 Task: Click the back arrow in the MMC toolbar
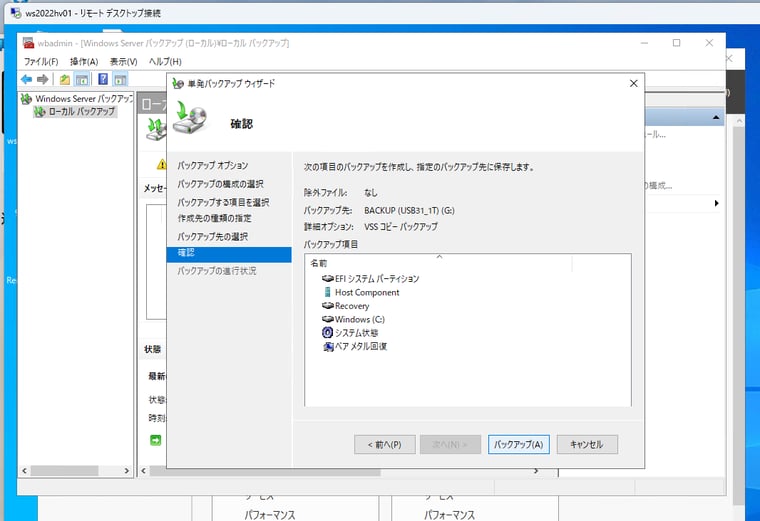click(x=27, y=79)
